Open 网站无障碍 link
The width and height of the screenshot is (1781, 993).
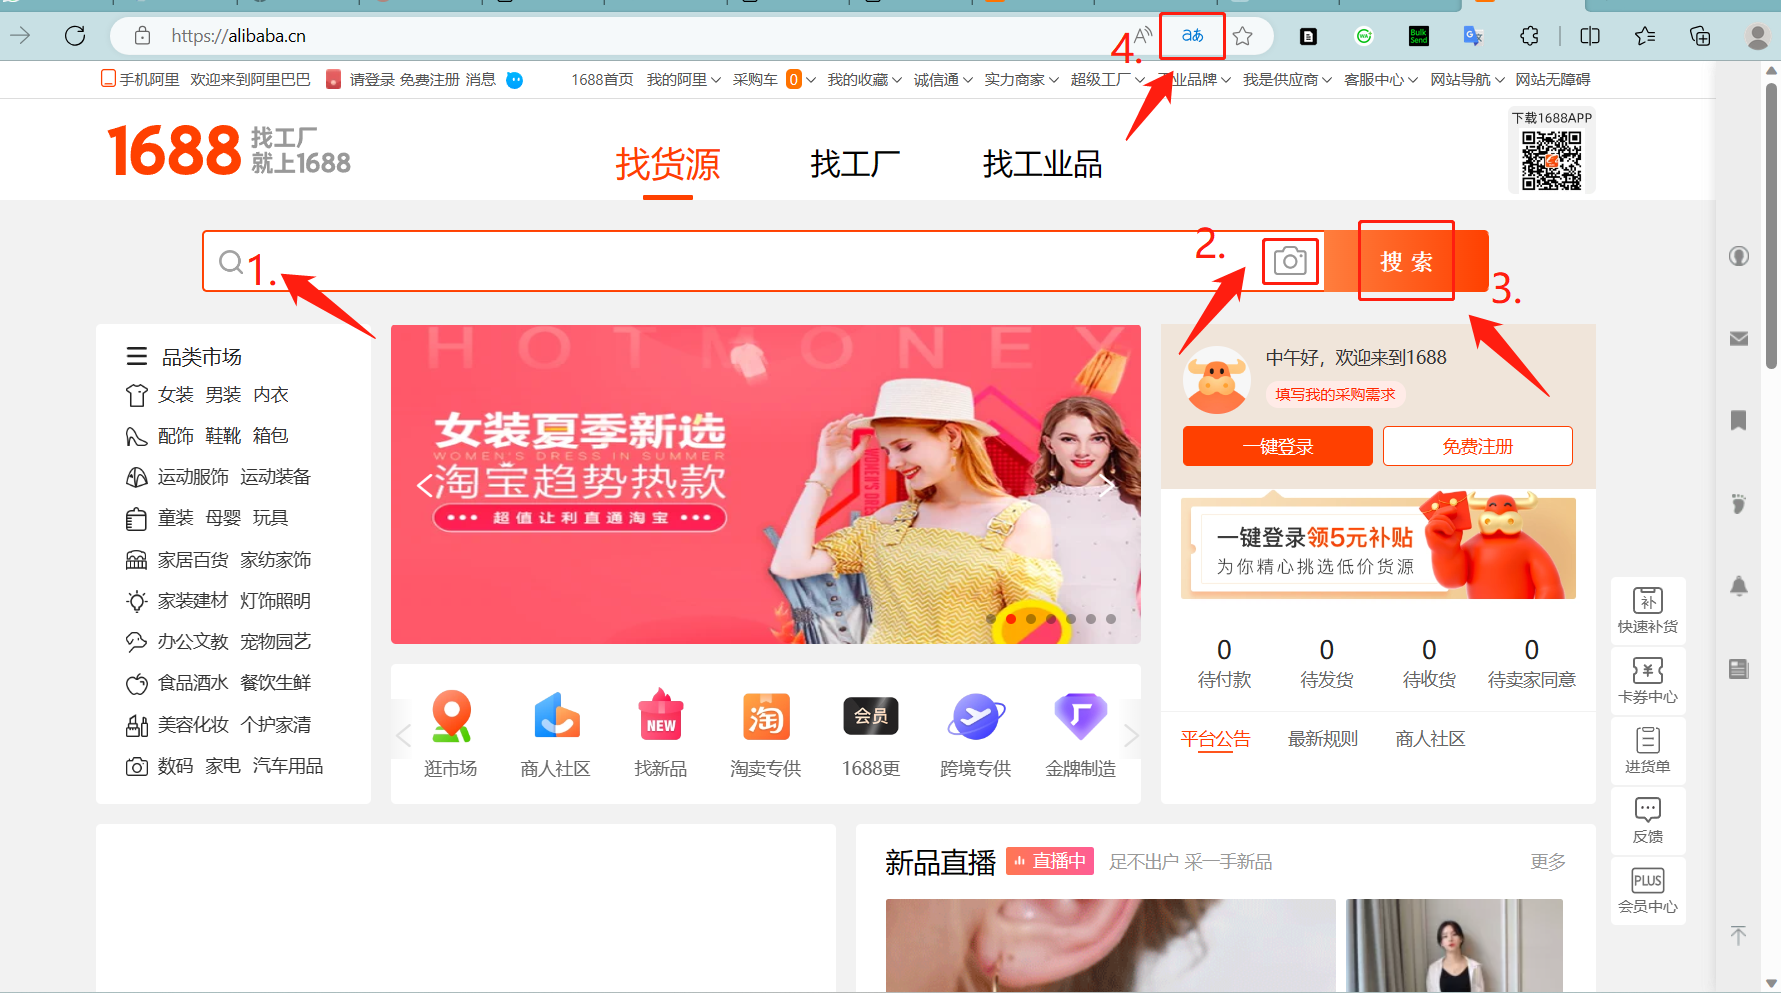1552,80
